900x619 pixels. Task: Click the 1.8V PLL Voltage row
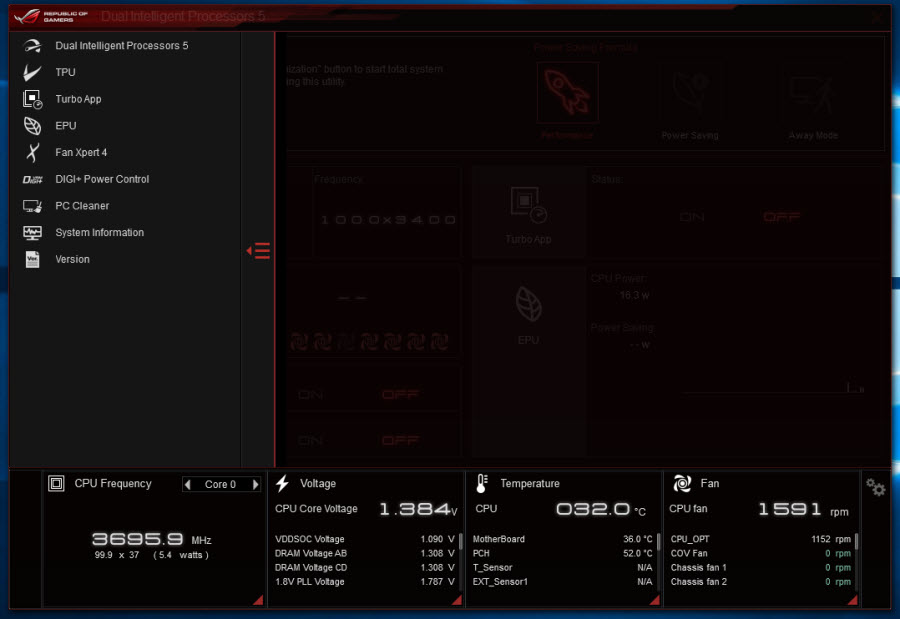tap(364, 582)
